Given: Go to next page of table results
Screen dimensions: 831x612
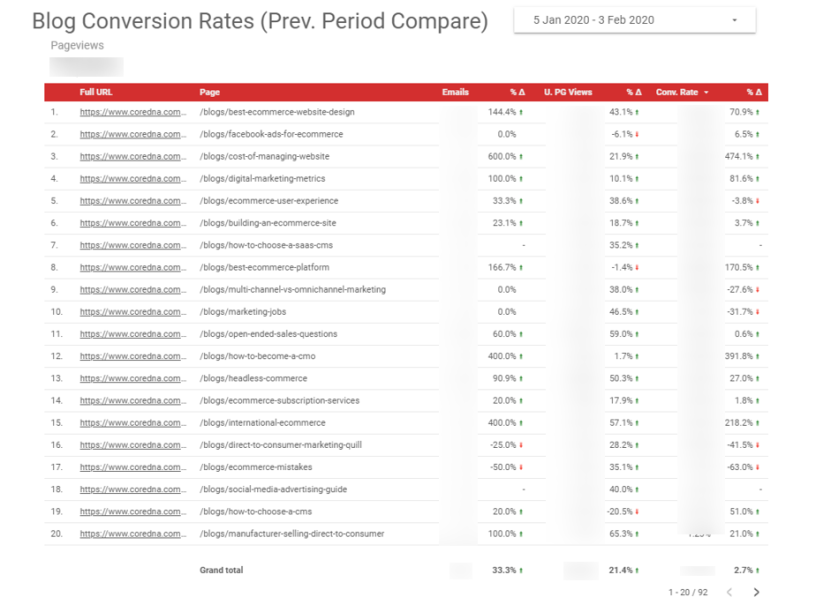Looking at the screenshot, I should coord(756,592).
